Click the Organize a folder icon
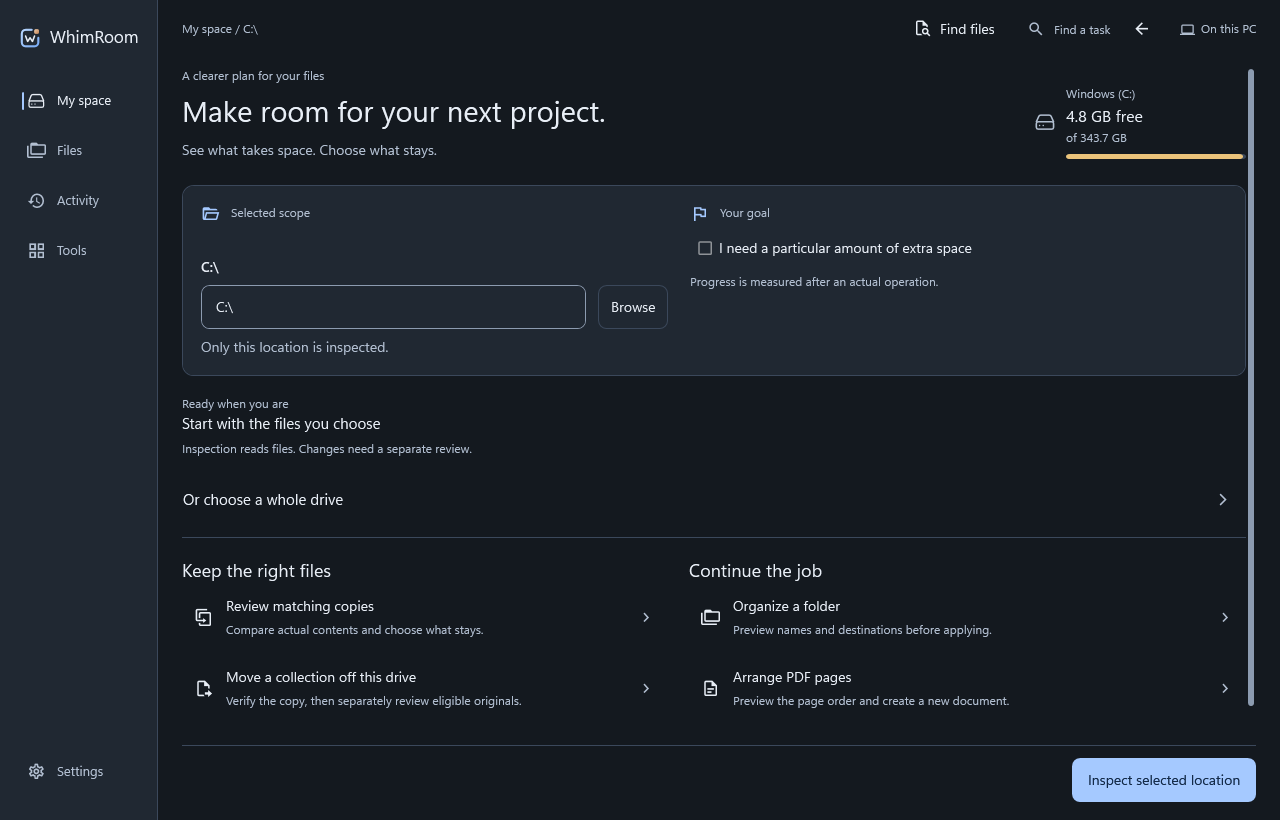 click(x=710, y=617)
